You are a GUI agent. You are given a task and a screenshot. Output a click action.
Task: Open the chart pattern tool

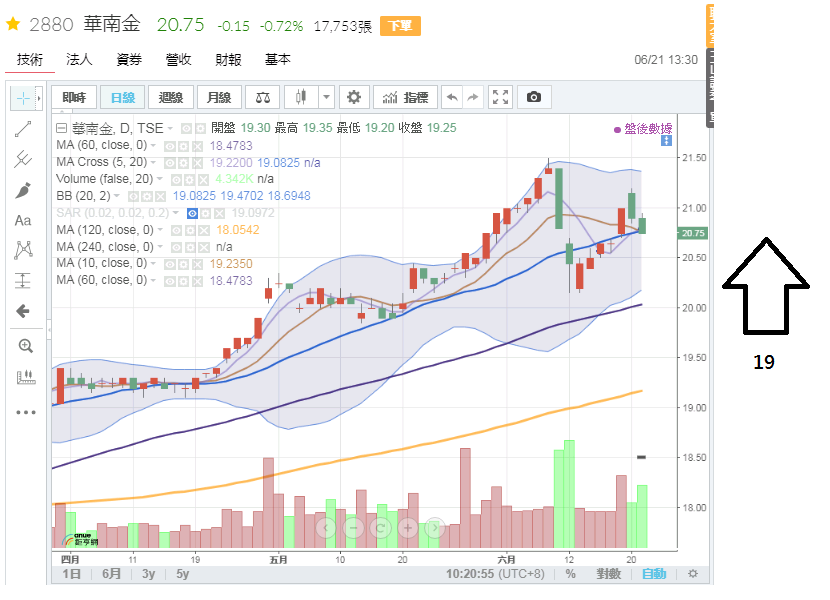[x=23, y=249]
